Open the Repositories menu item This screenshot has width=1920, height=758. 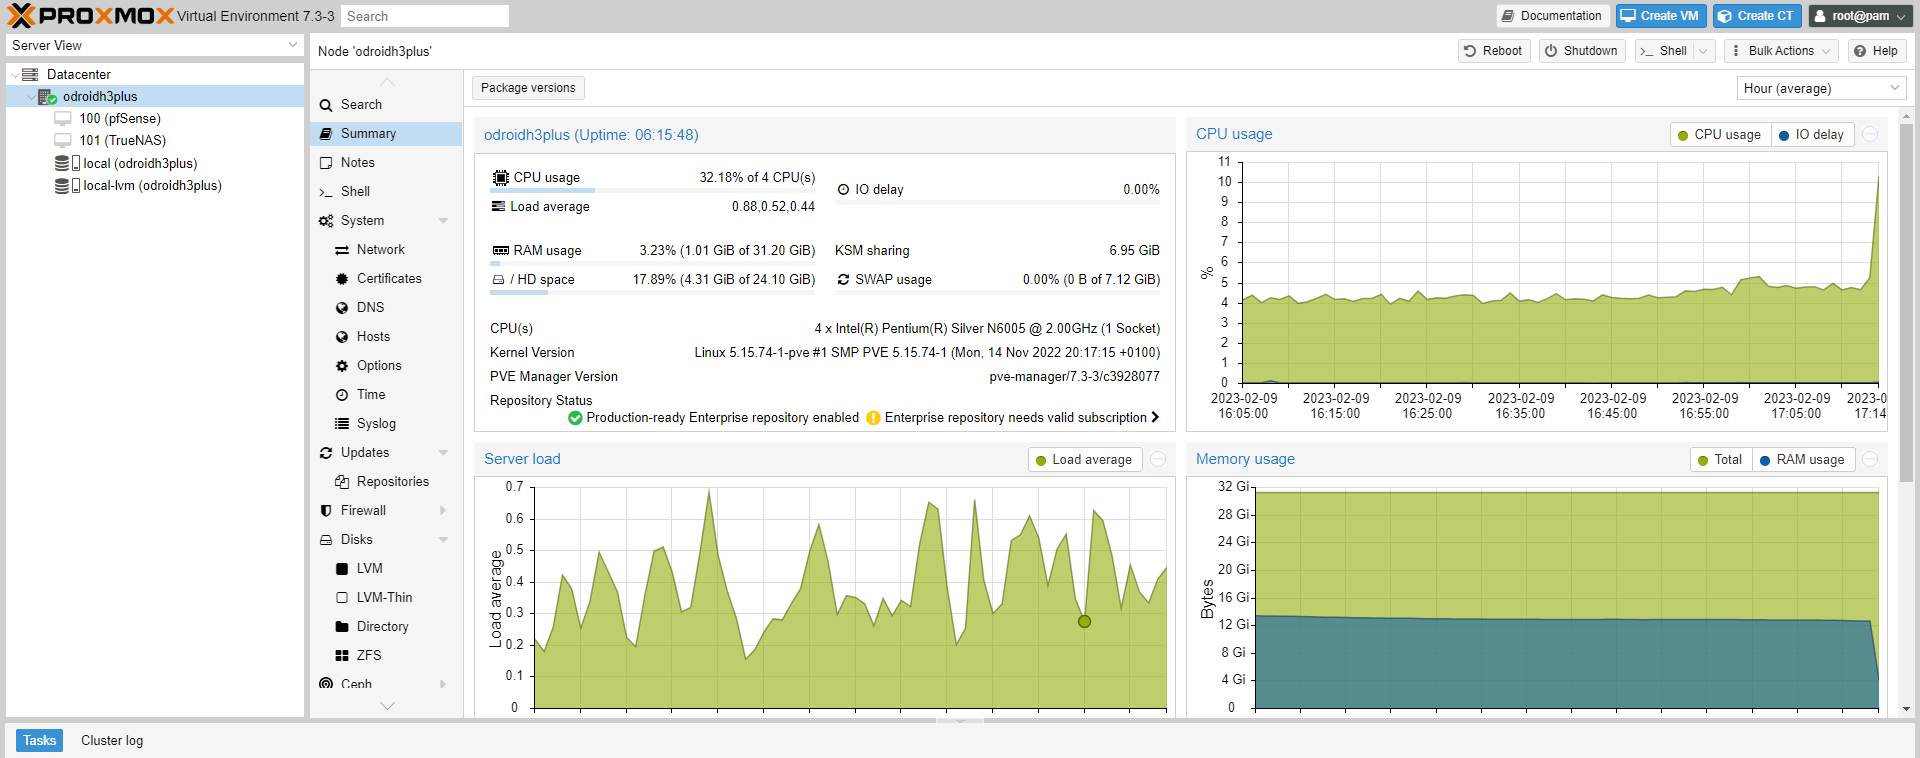coord(386,482)
